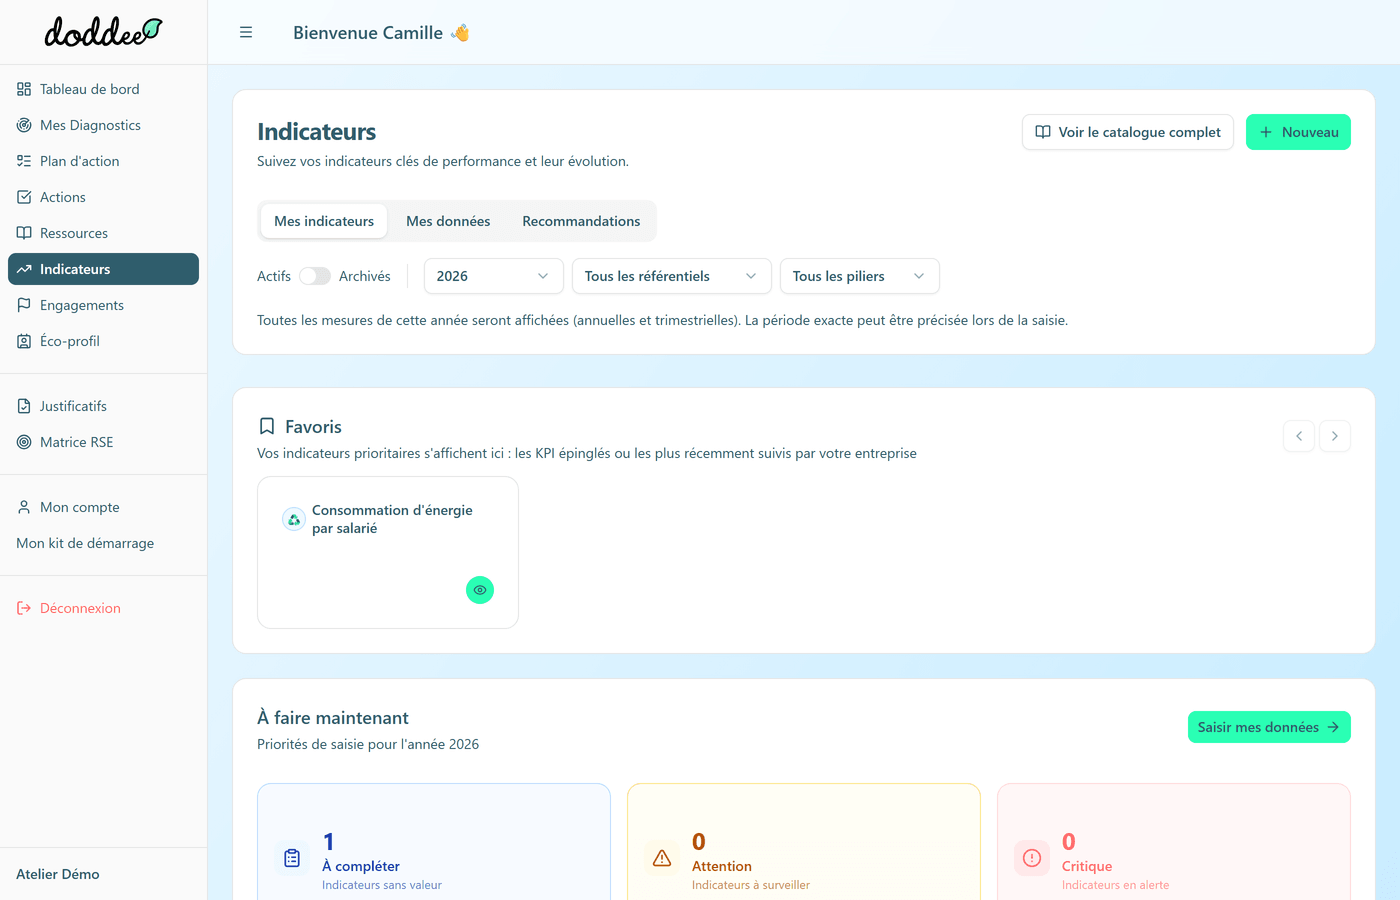Open the 2026 year dropdown
This screenshot has width=1400, height=900.
coord(494,276)
